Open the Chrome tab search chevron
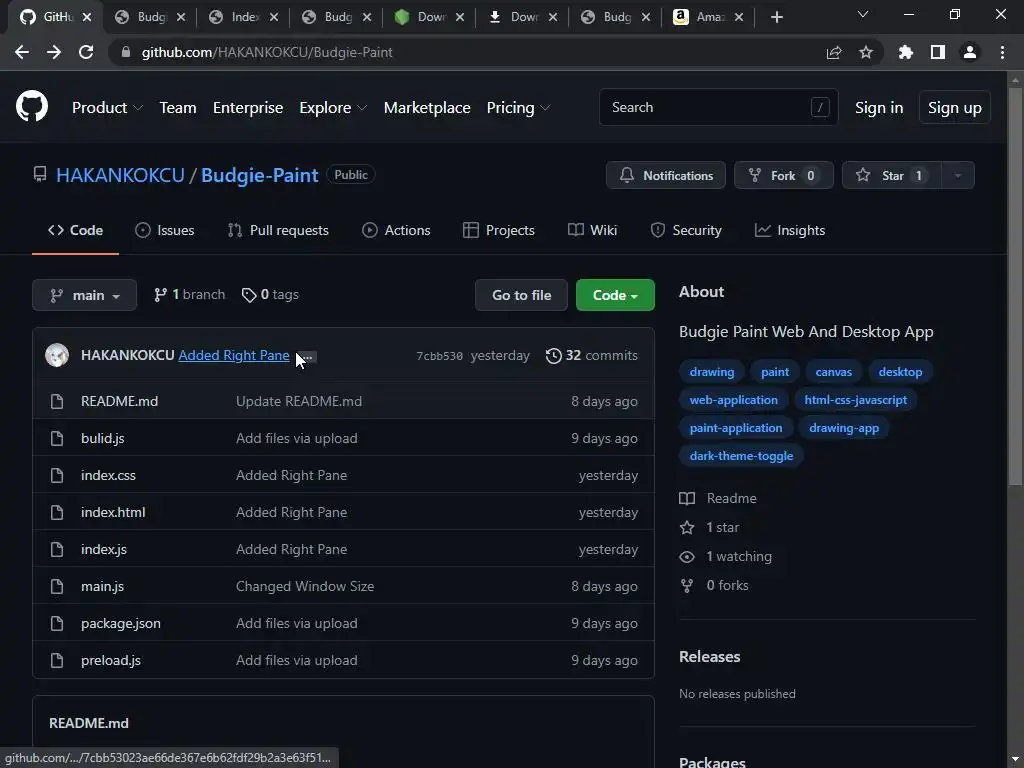 tap(863, 14)
